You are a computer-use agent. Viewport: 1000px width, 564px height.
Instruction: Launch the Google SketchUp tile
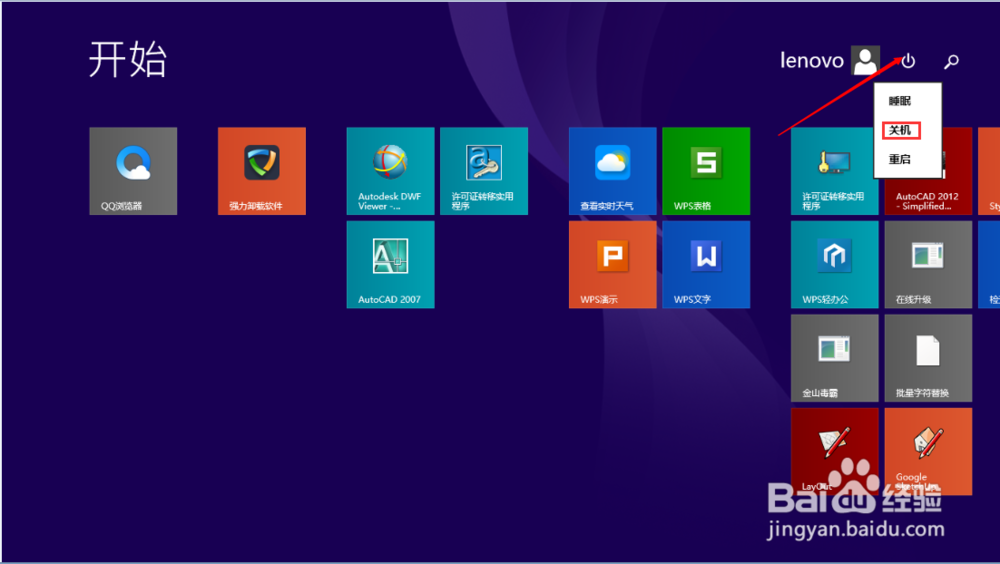[928, 452]
